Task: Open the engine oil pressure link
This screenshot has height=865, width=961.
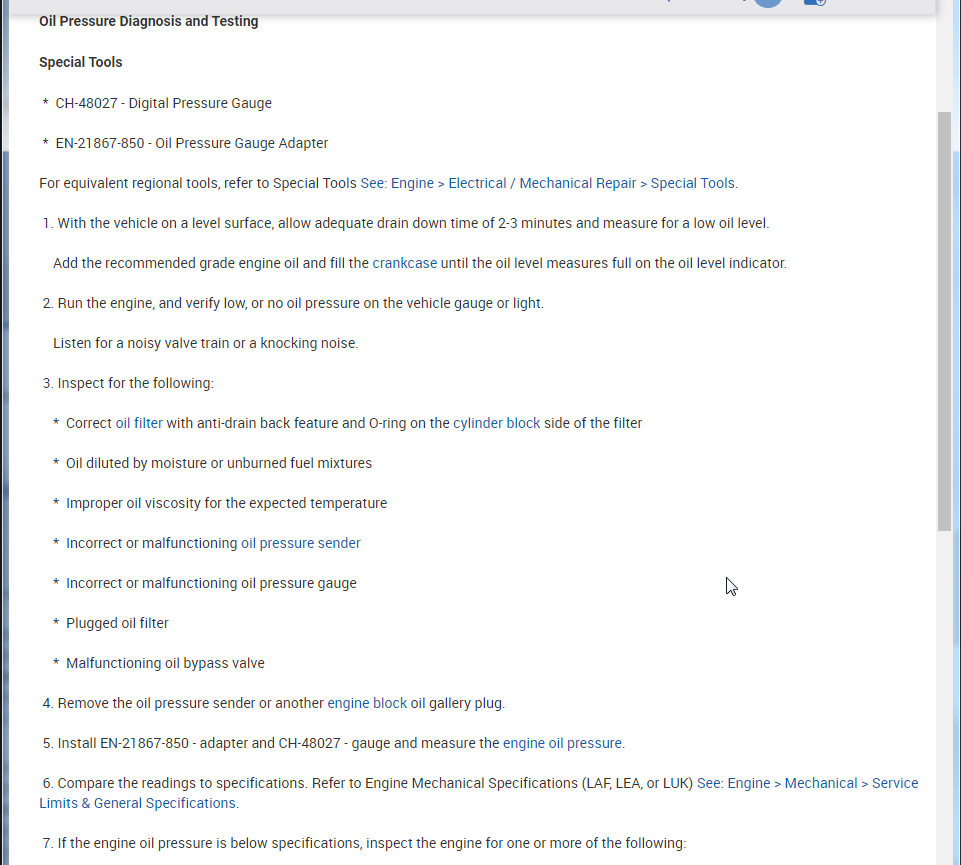Action: tap(562, 743)
